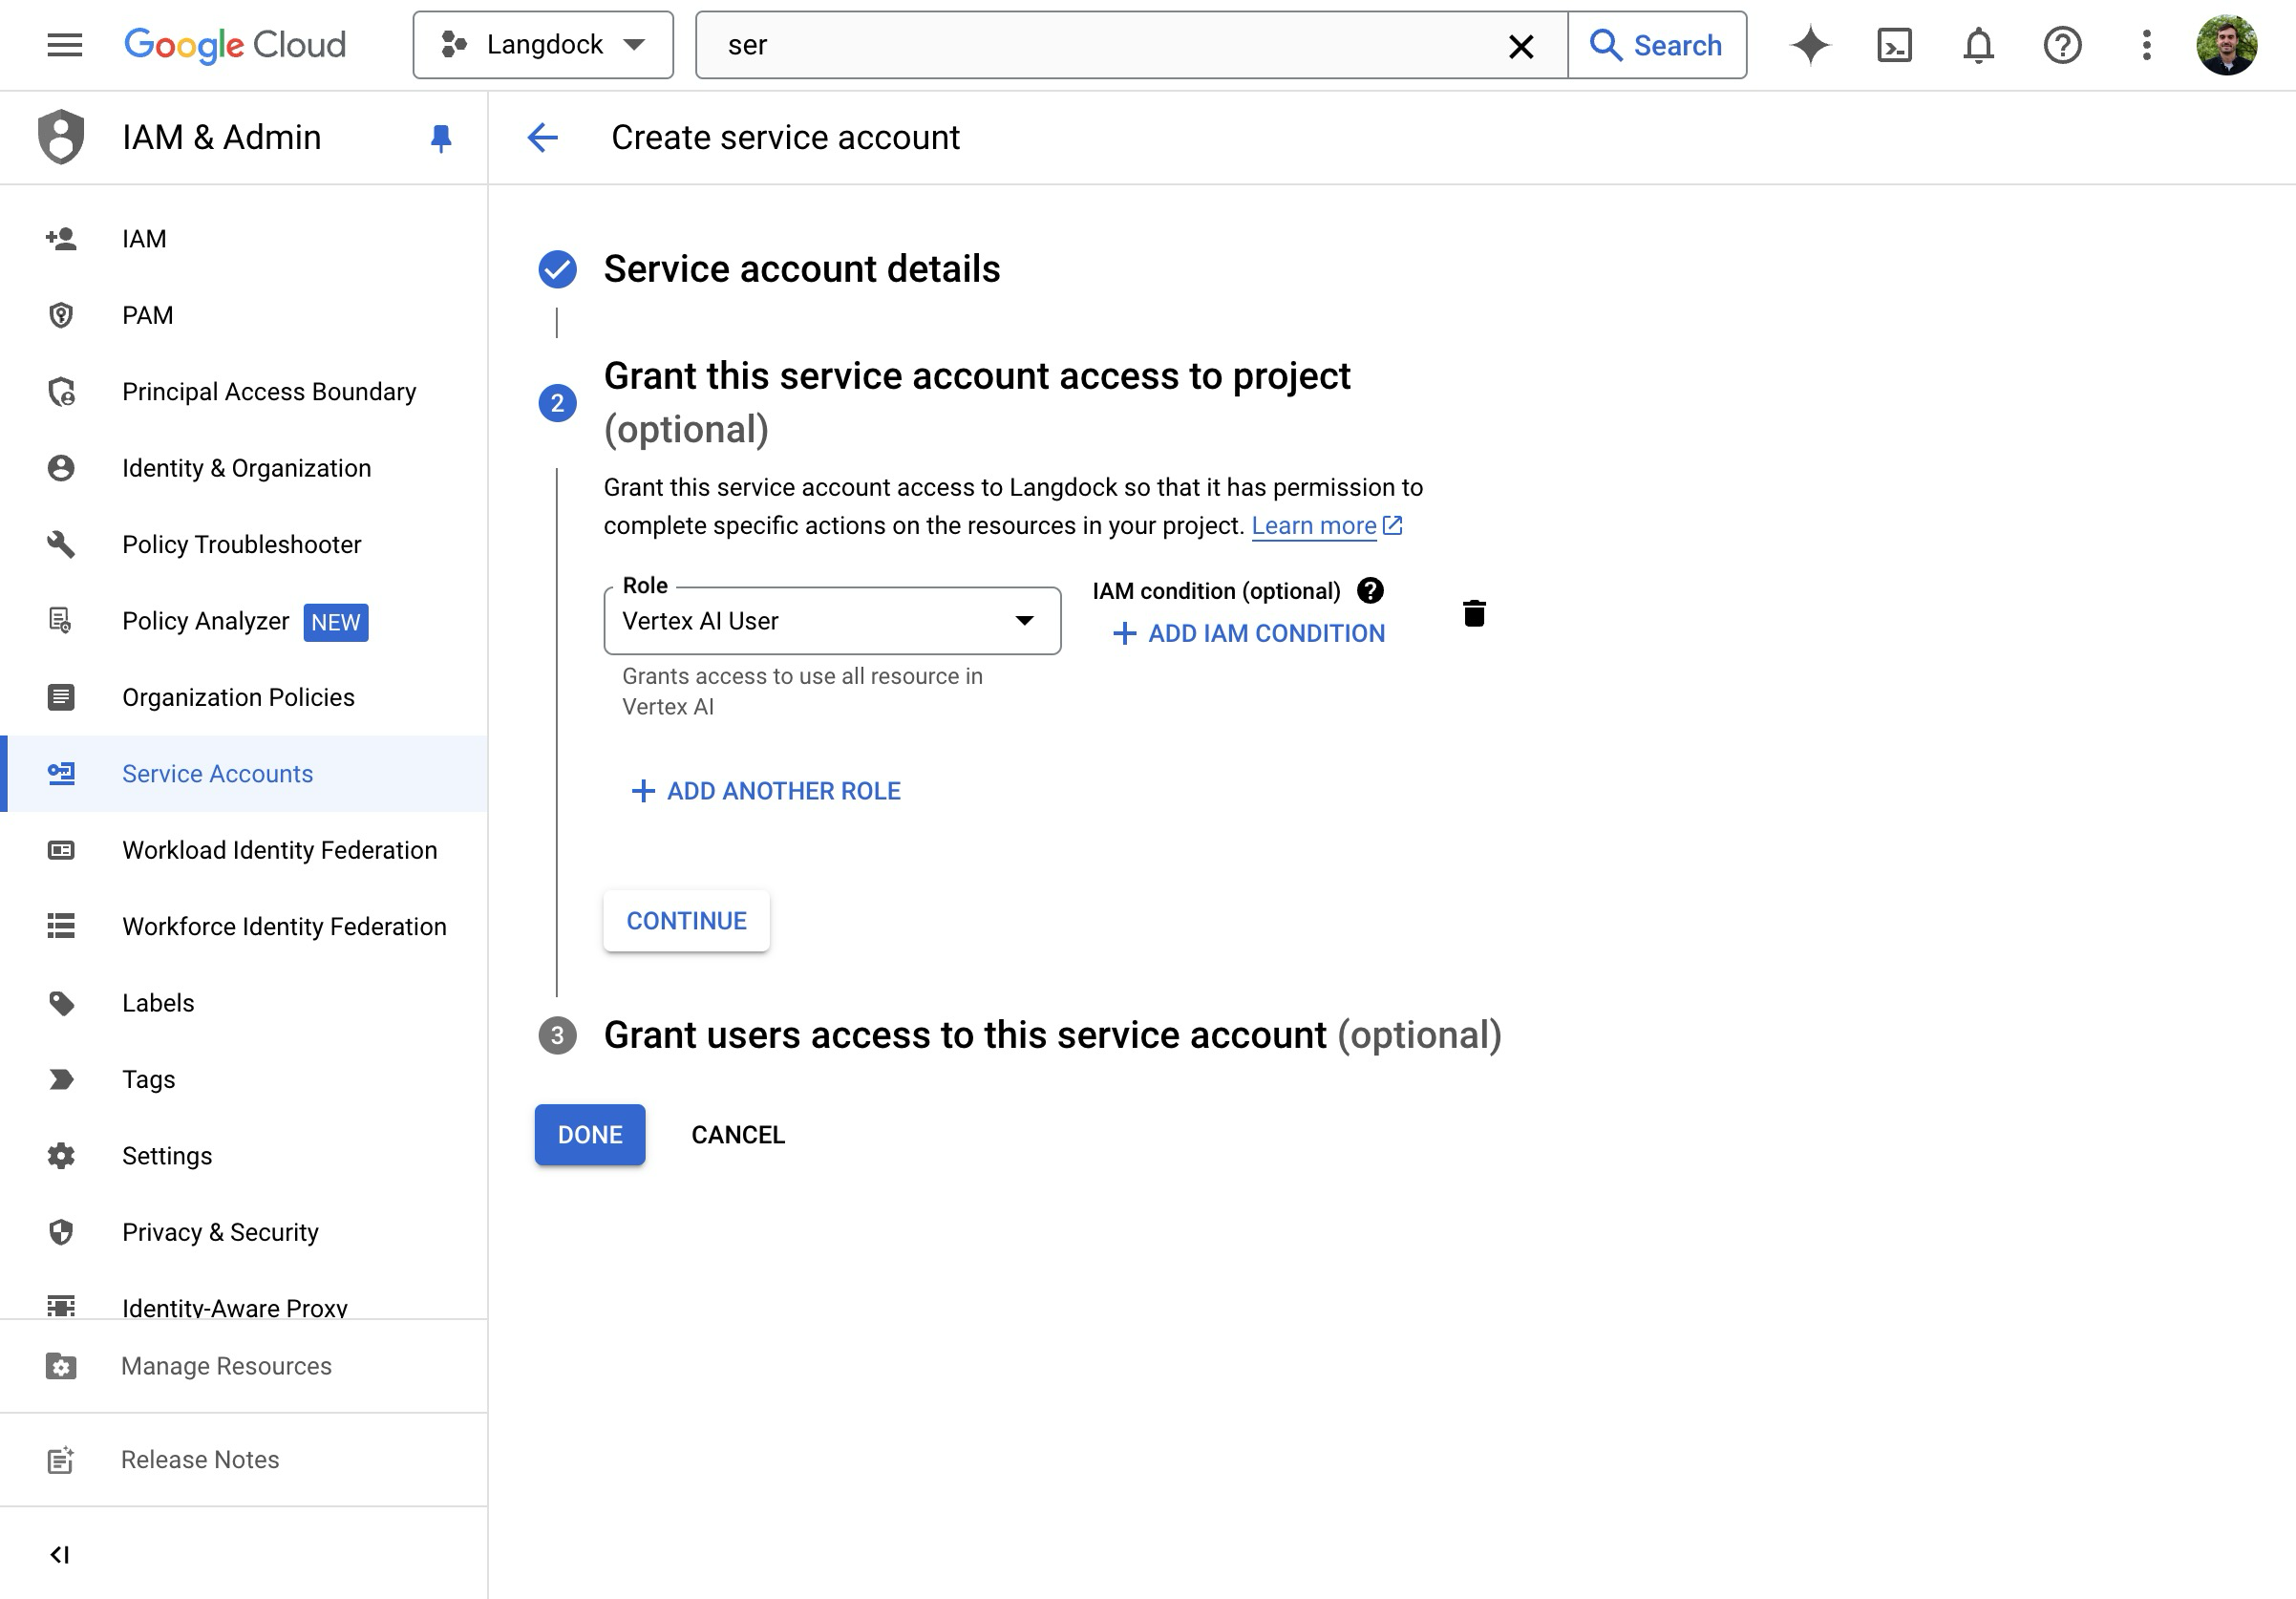Viewport: 2296px width, 1599px height.
Task: Activate Cloud Shell terminal icon
Action: (1894, 45)
